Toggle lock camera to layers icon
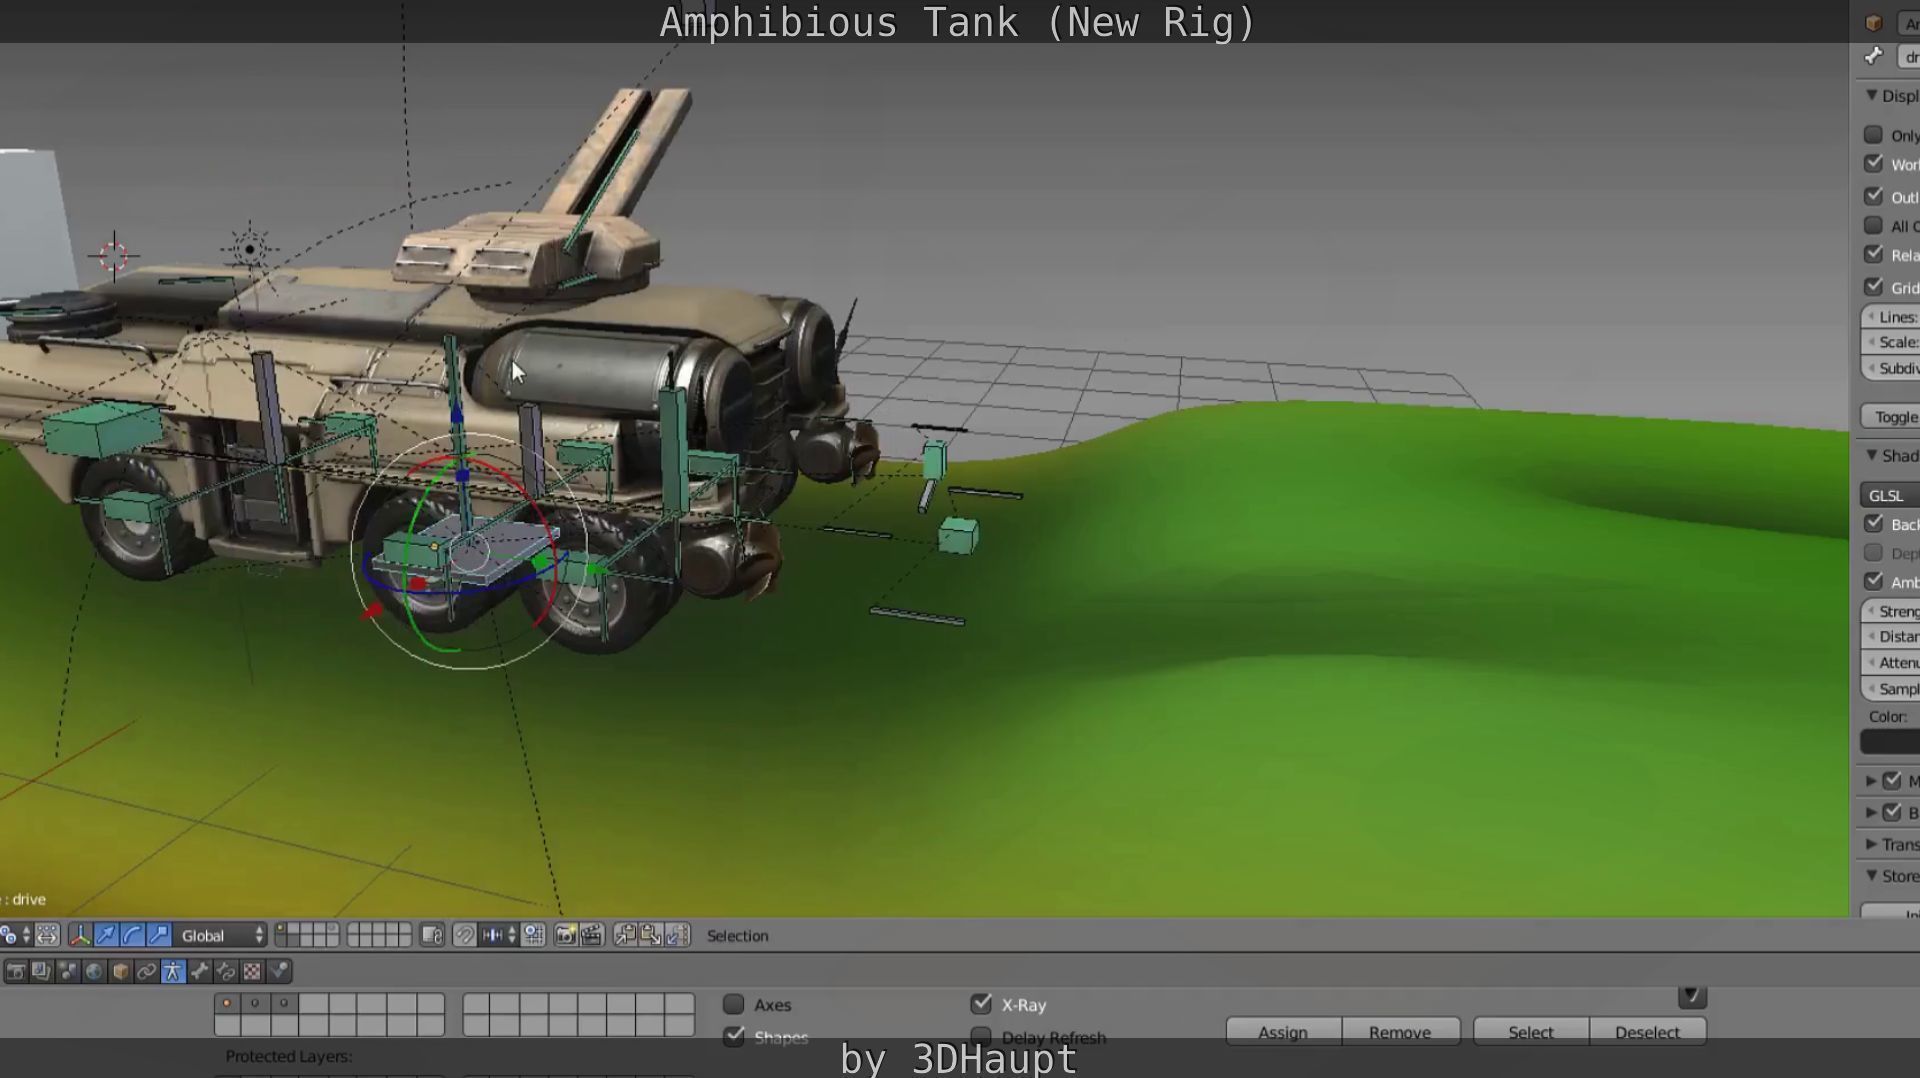This screenshot has height=1078, width=1920. 432,936
